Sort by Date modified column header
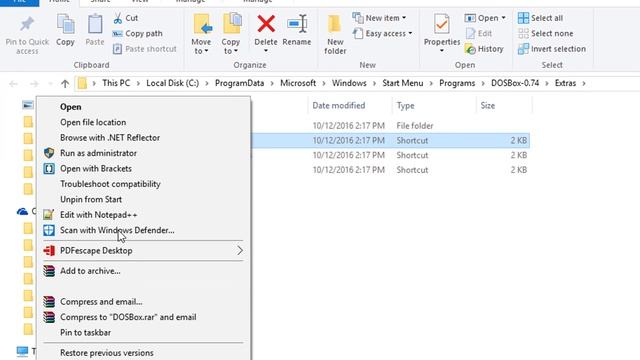The height and width of the screenshot is (360, 640). (x=339, y=106)
